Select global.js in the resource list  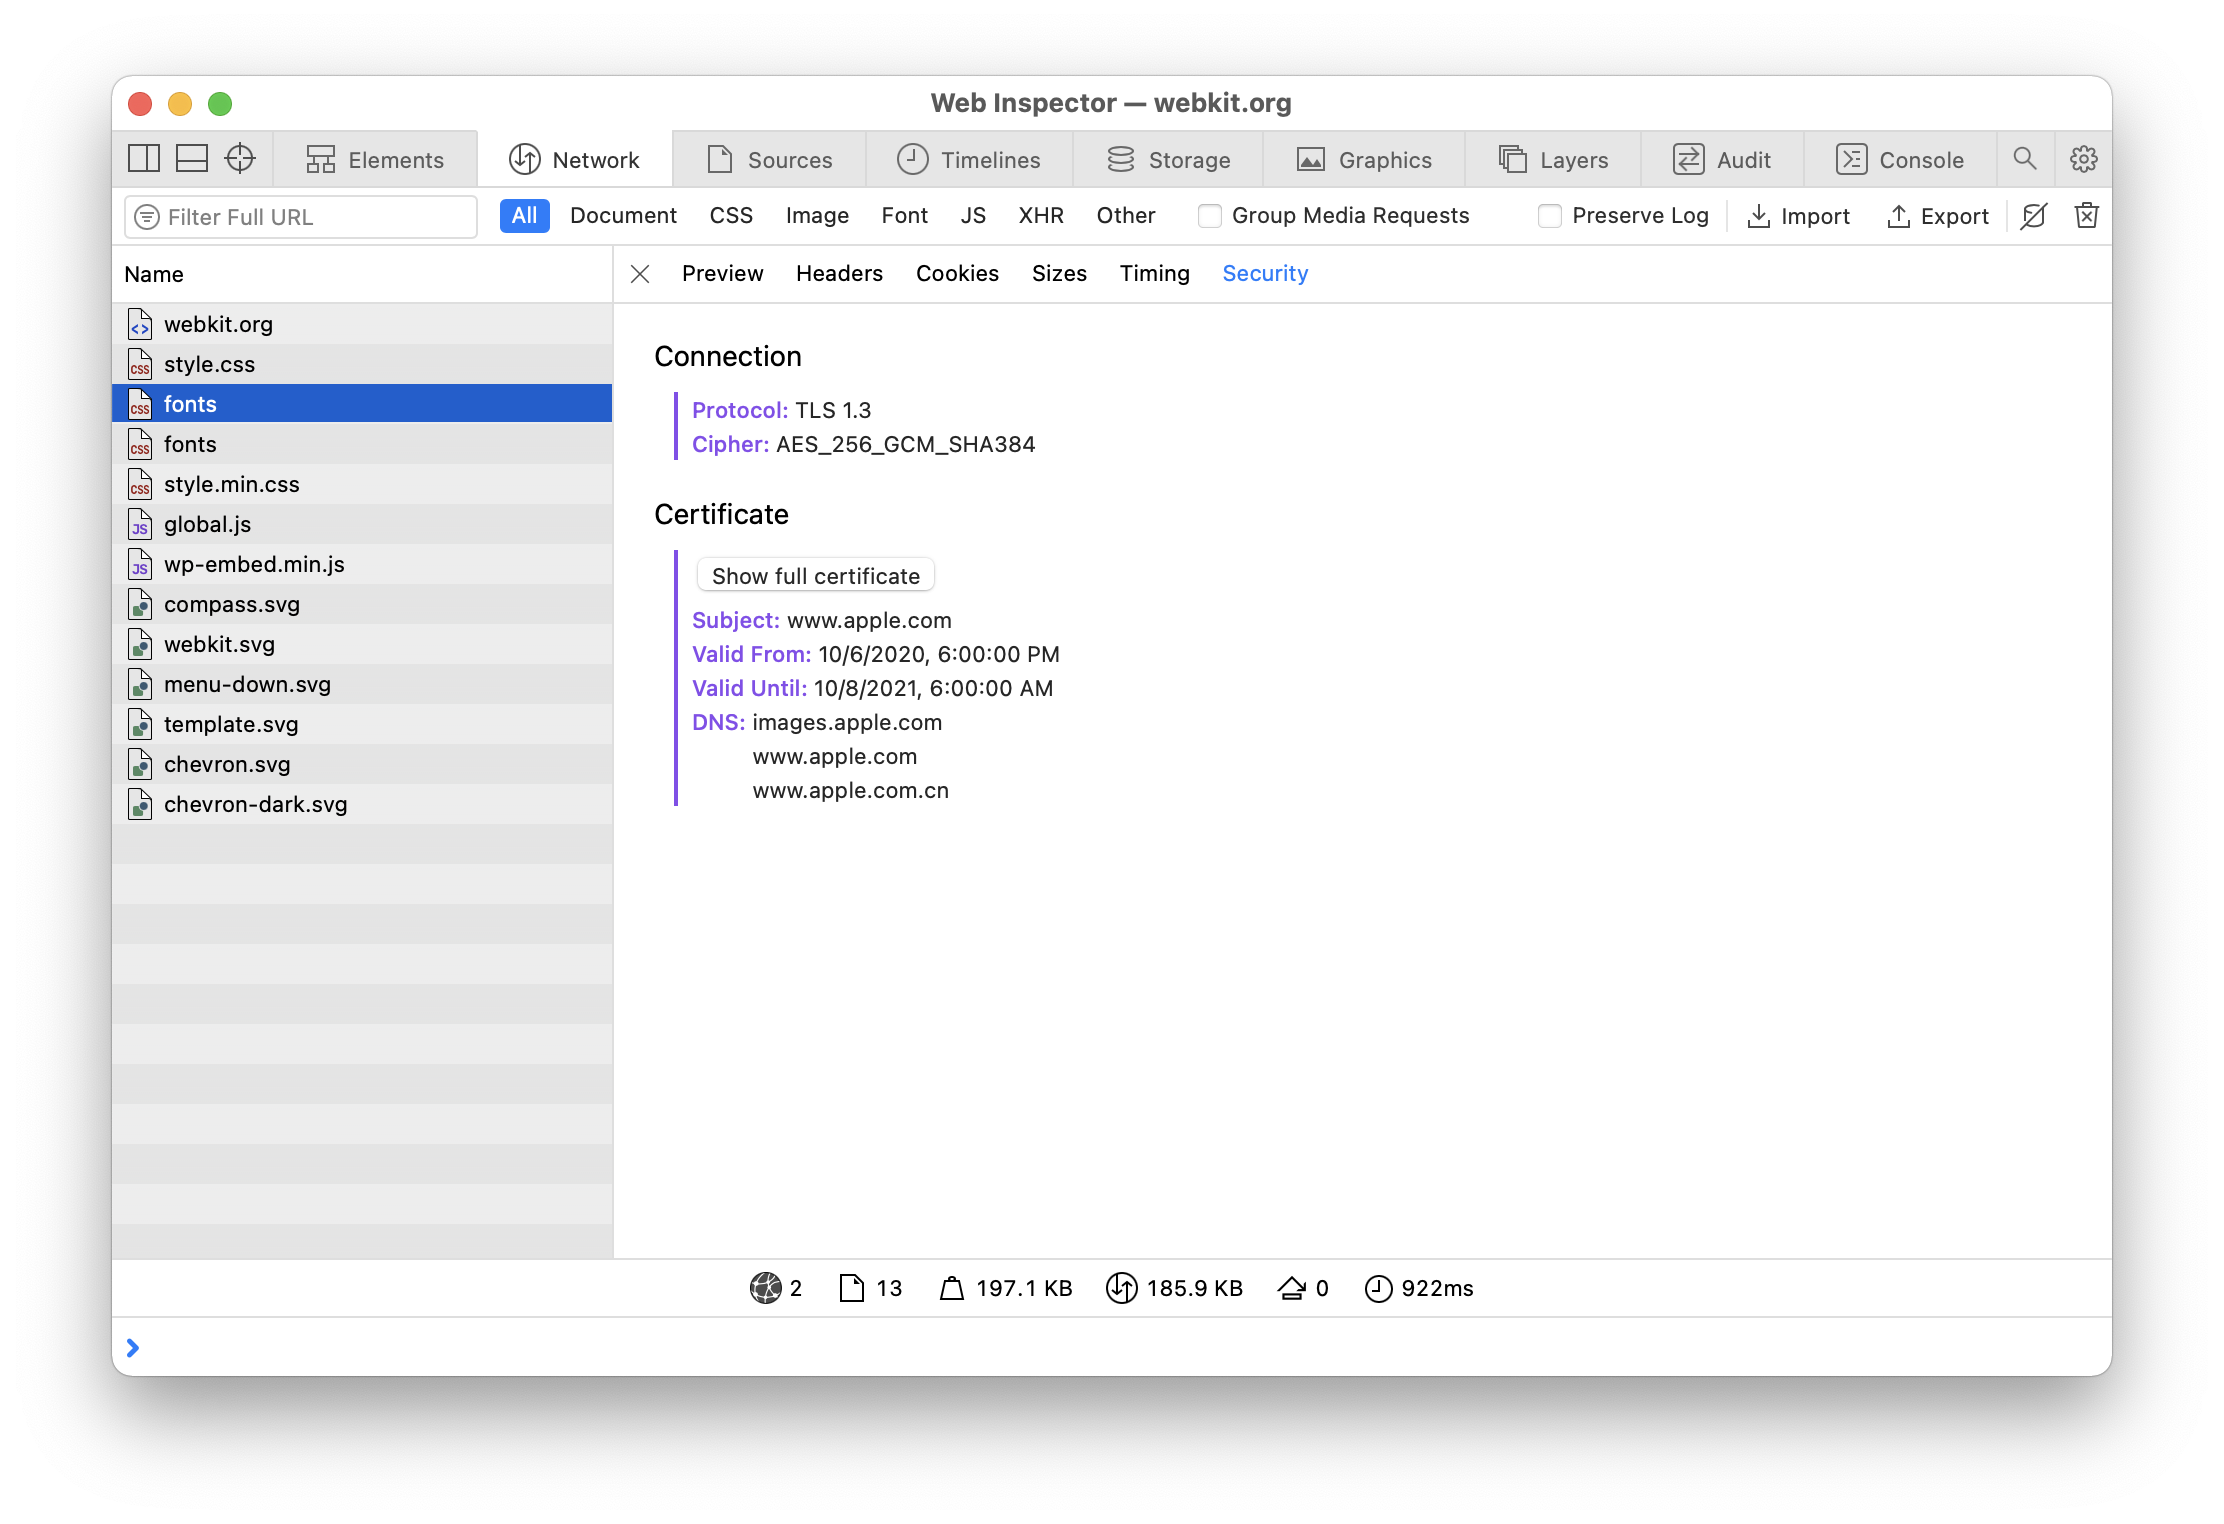207,524
